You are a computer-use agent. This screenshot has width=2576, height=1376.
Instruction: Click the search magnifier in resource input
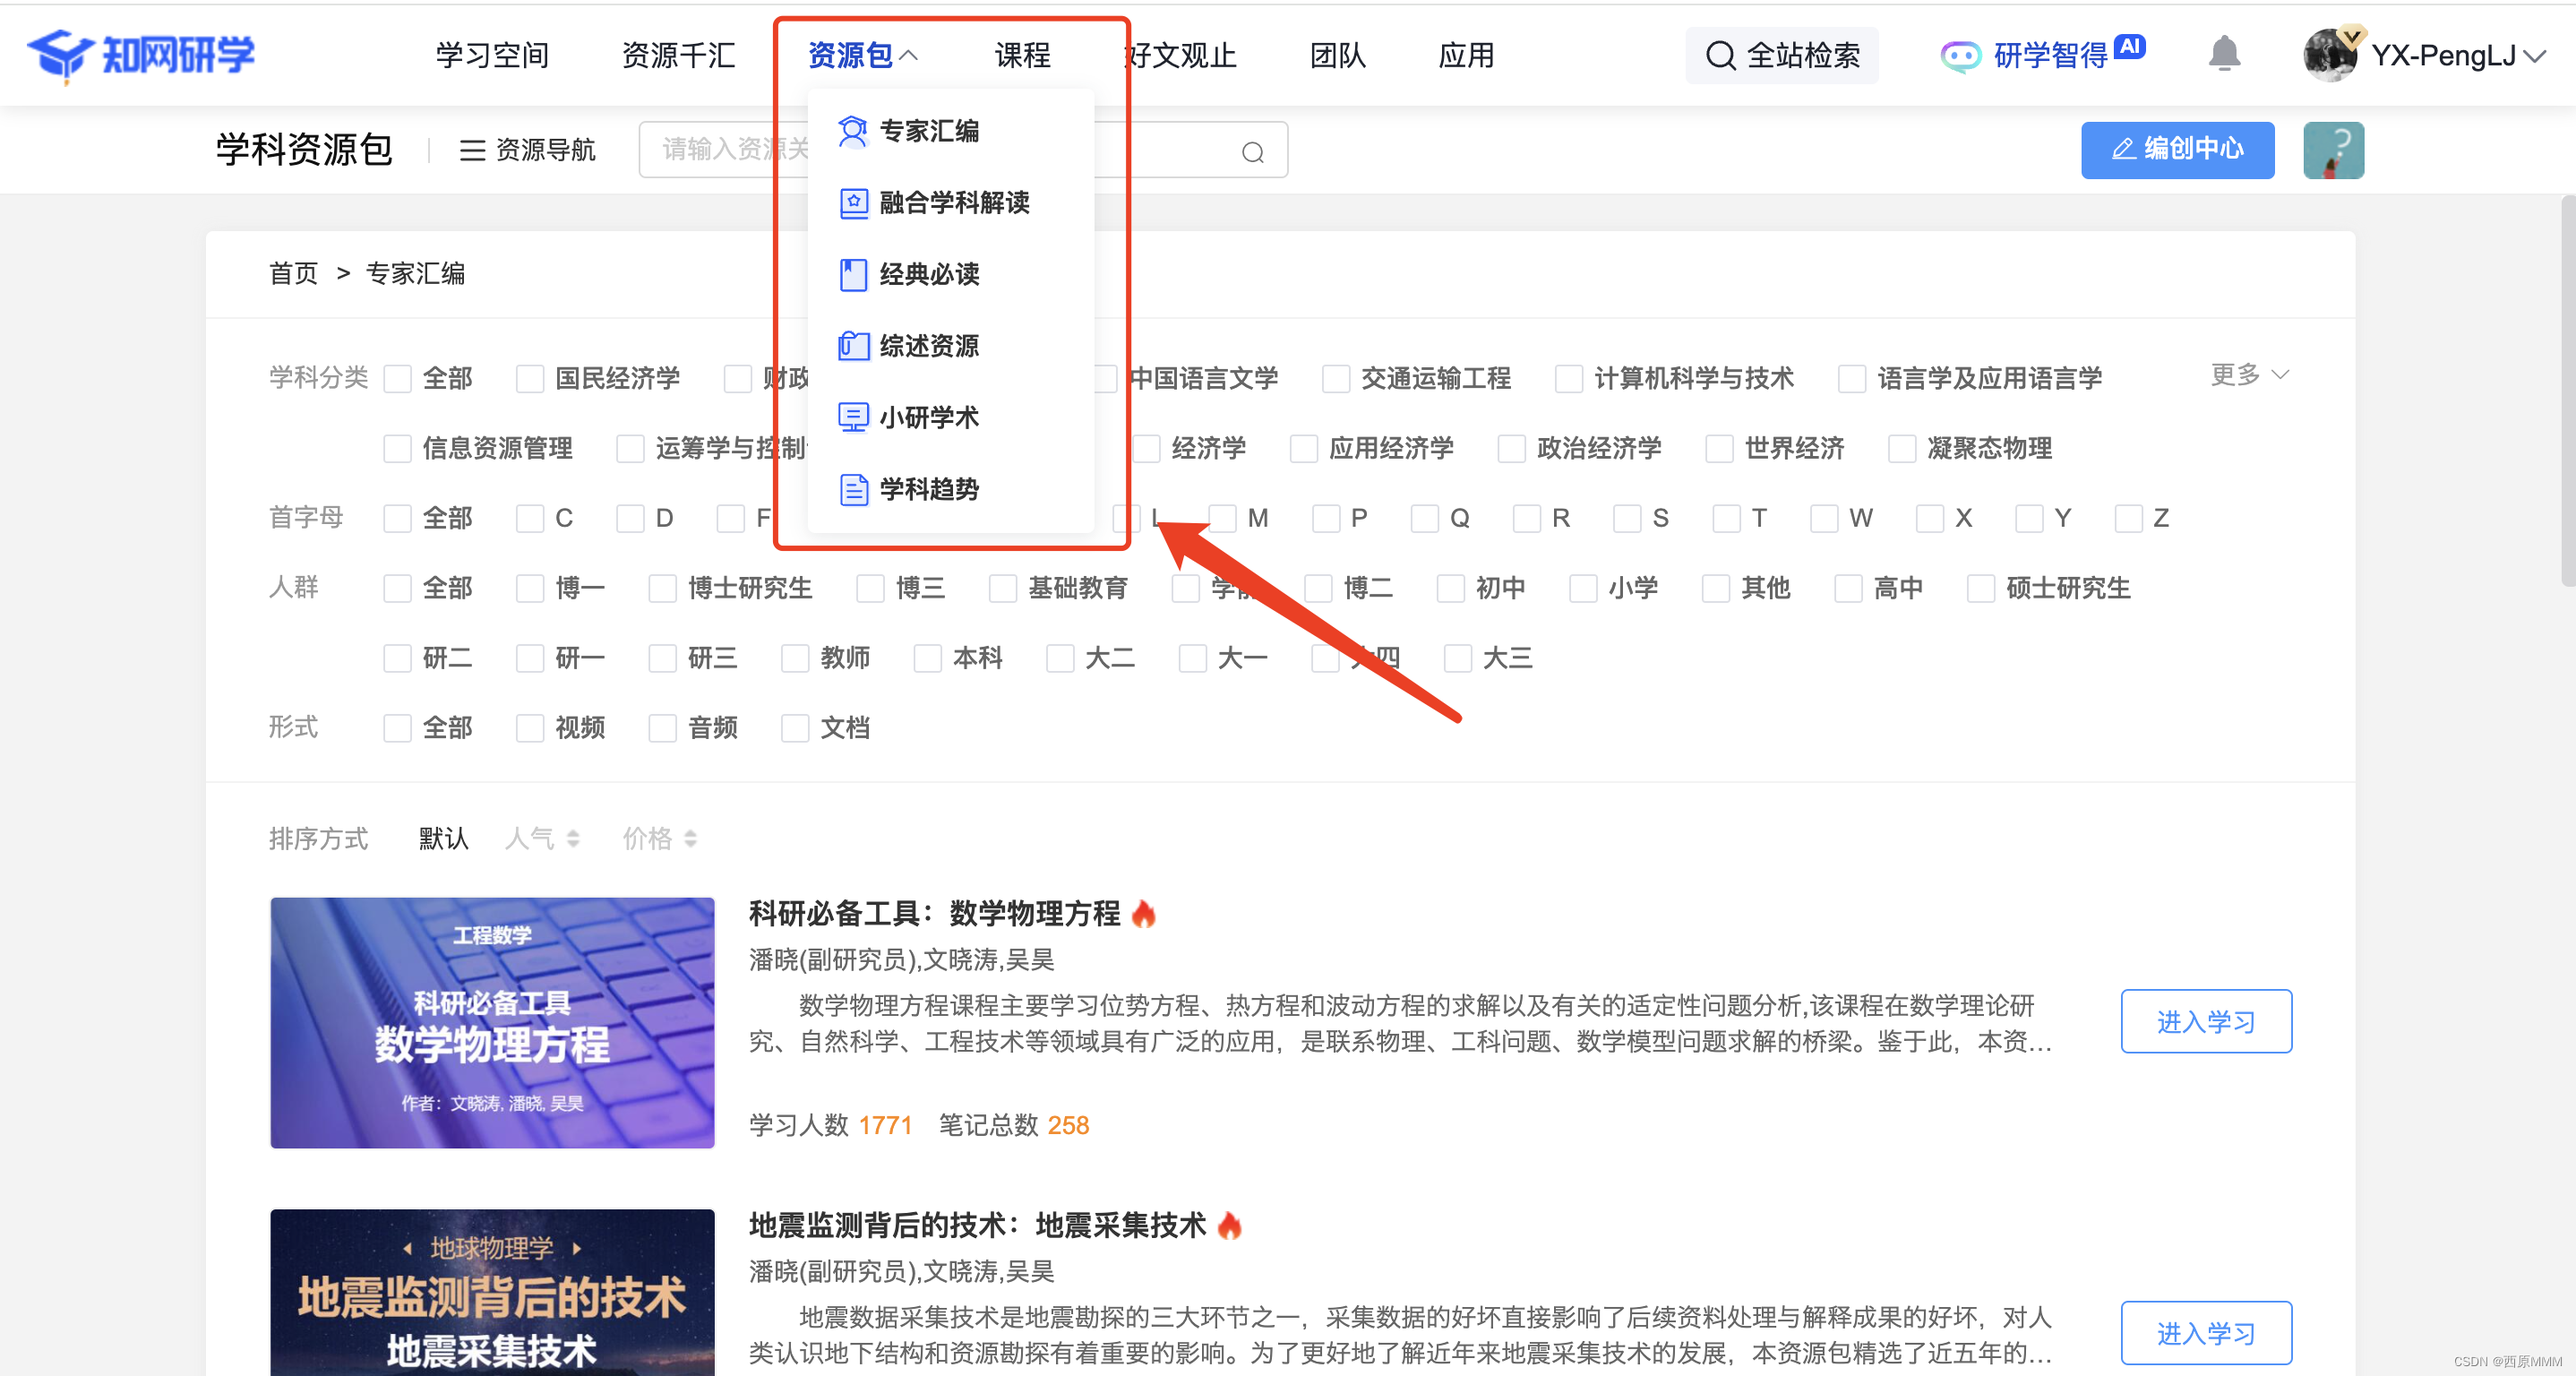coord(1252,152)
